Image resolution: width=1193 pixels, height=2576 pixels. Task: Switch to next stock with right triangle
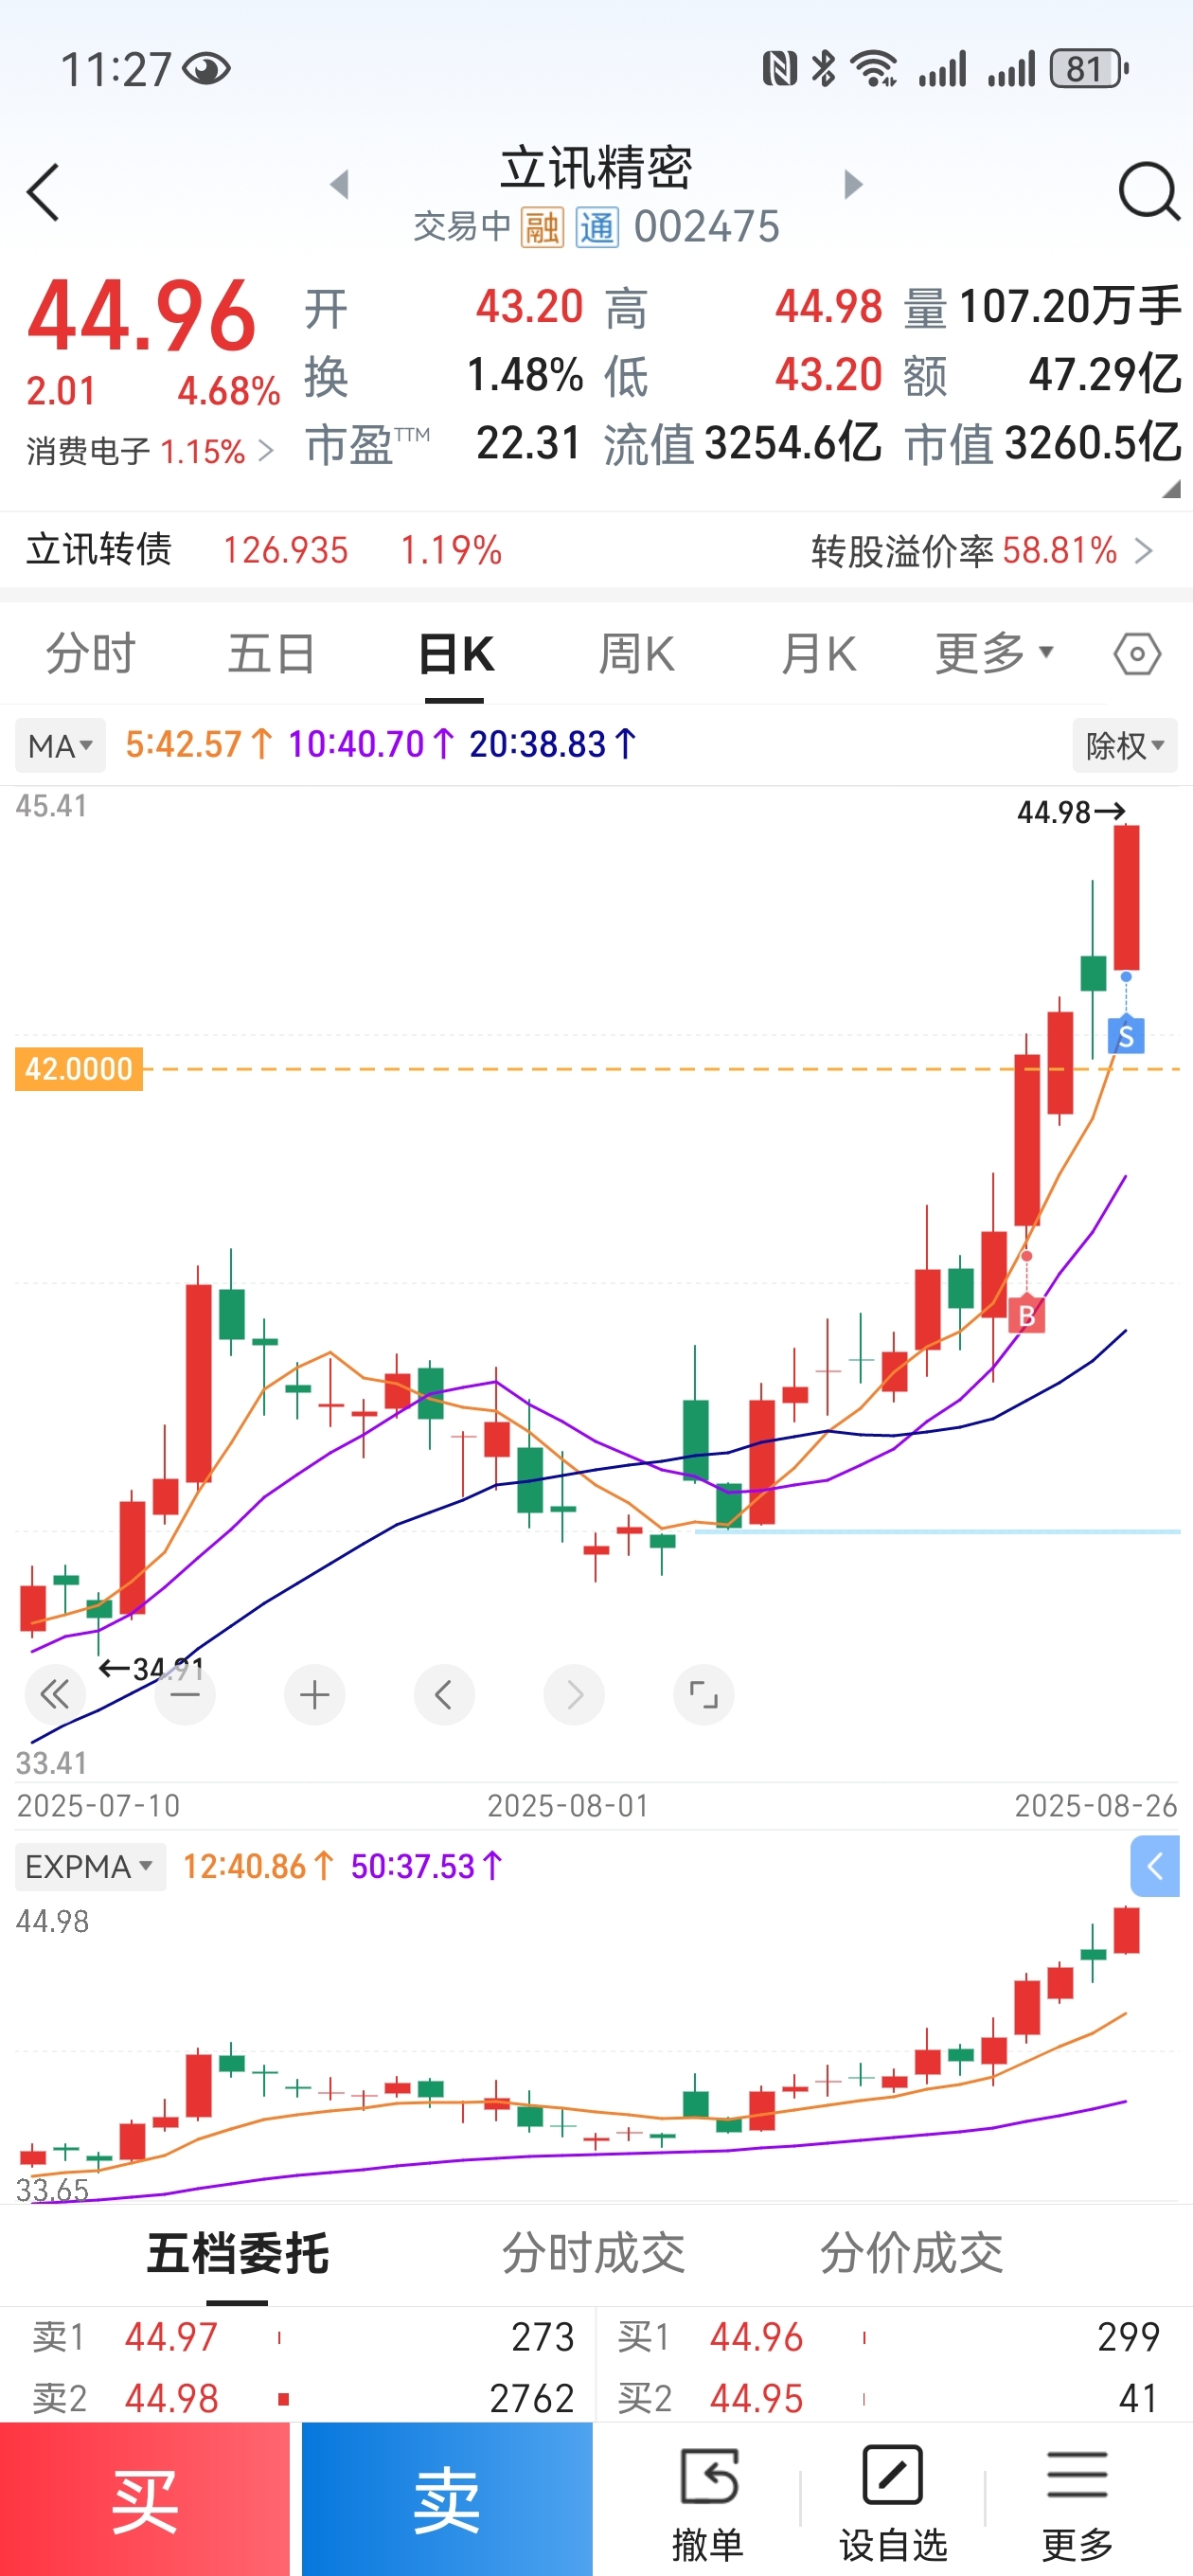tap(853, 184)
